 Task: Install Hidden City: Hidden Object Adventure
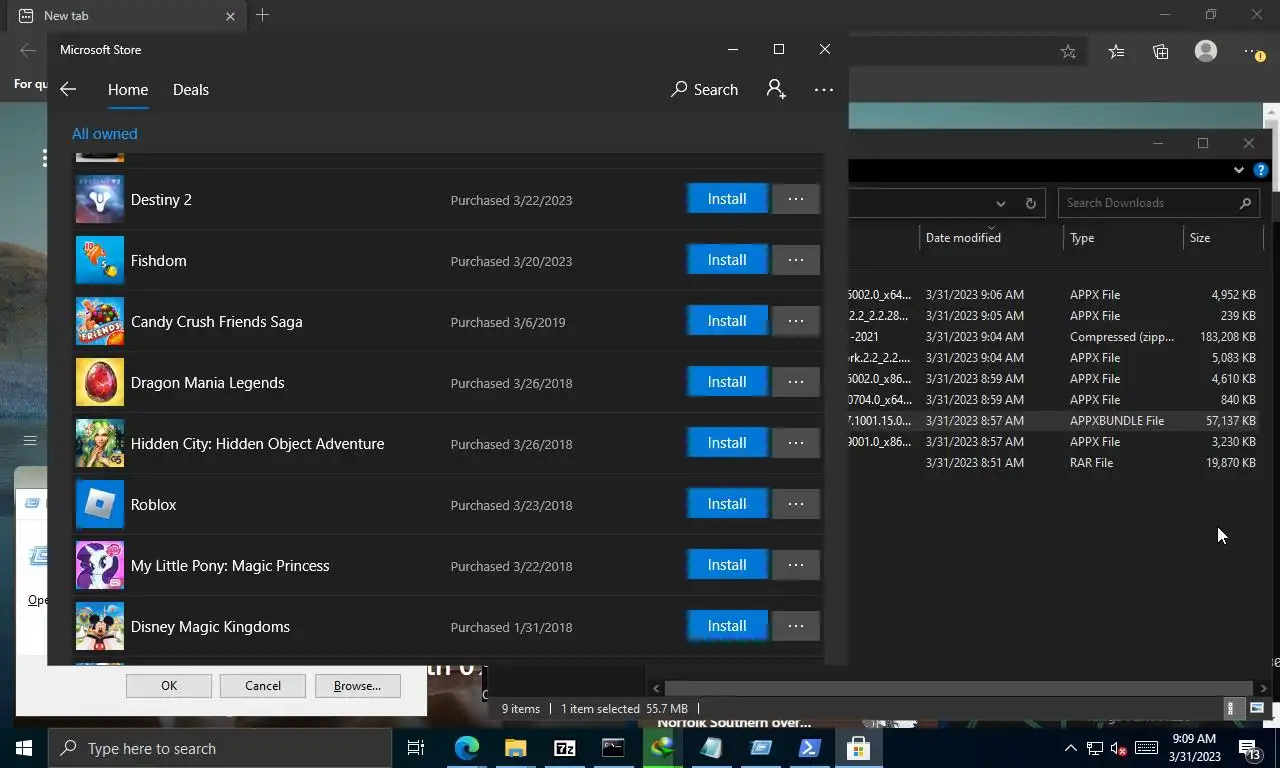[x=727, y=443]
